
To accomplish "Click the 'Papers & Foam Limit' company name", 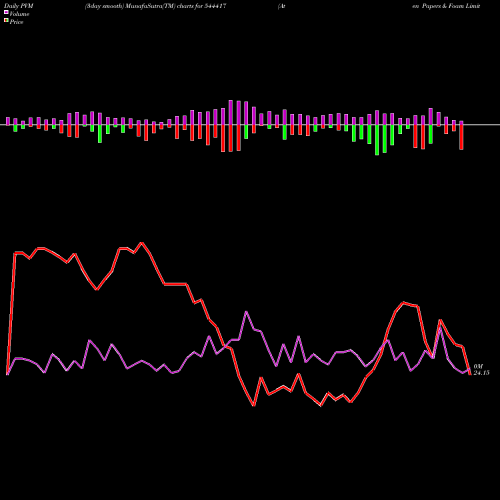I will (451, 6).
